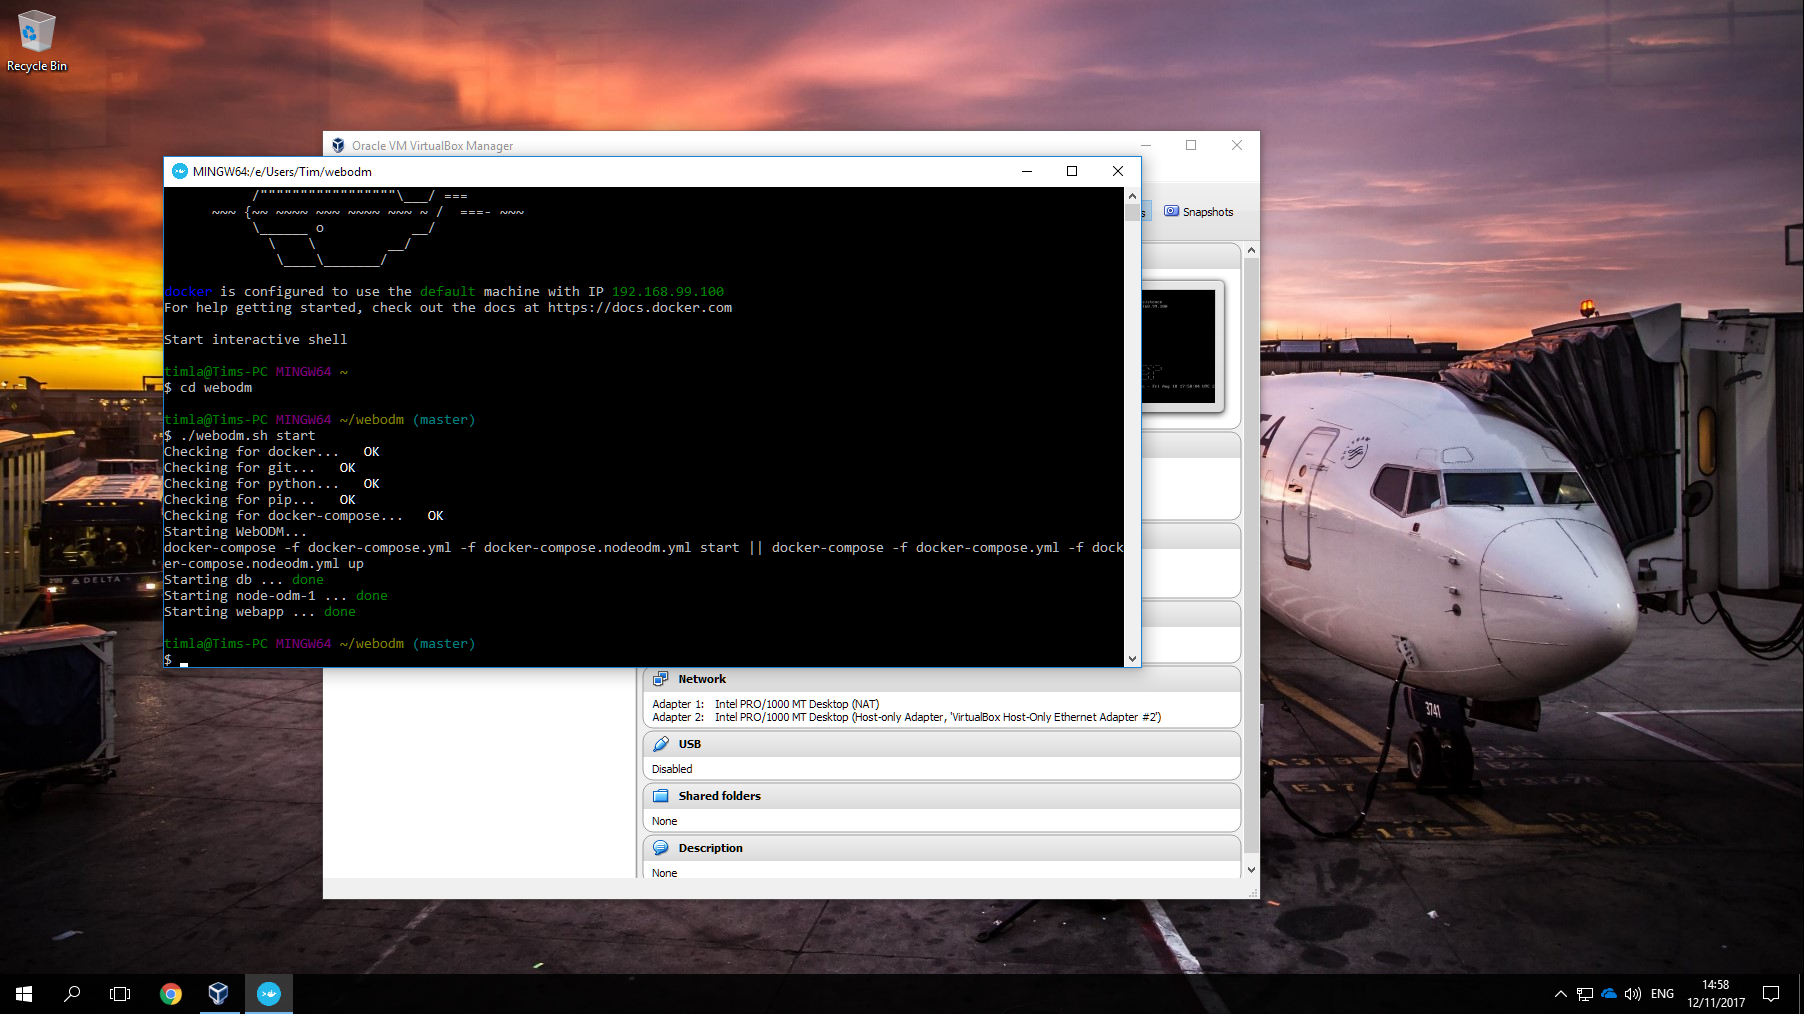Open Oracle VM VirtualBox from the taskbar
Viewport: 1804px width, 1014px height.
point(219,993)
